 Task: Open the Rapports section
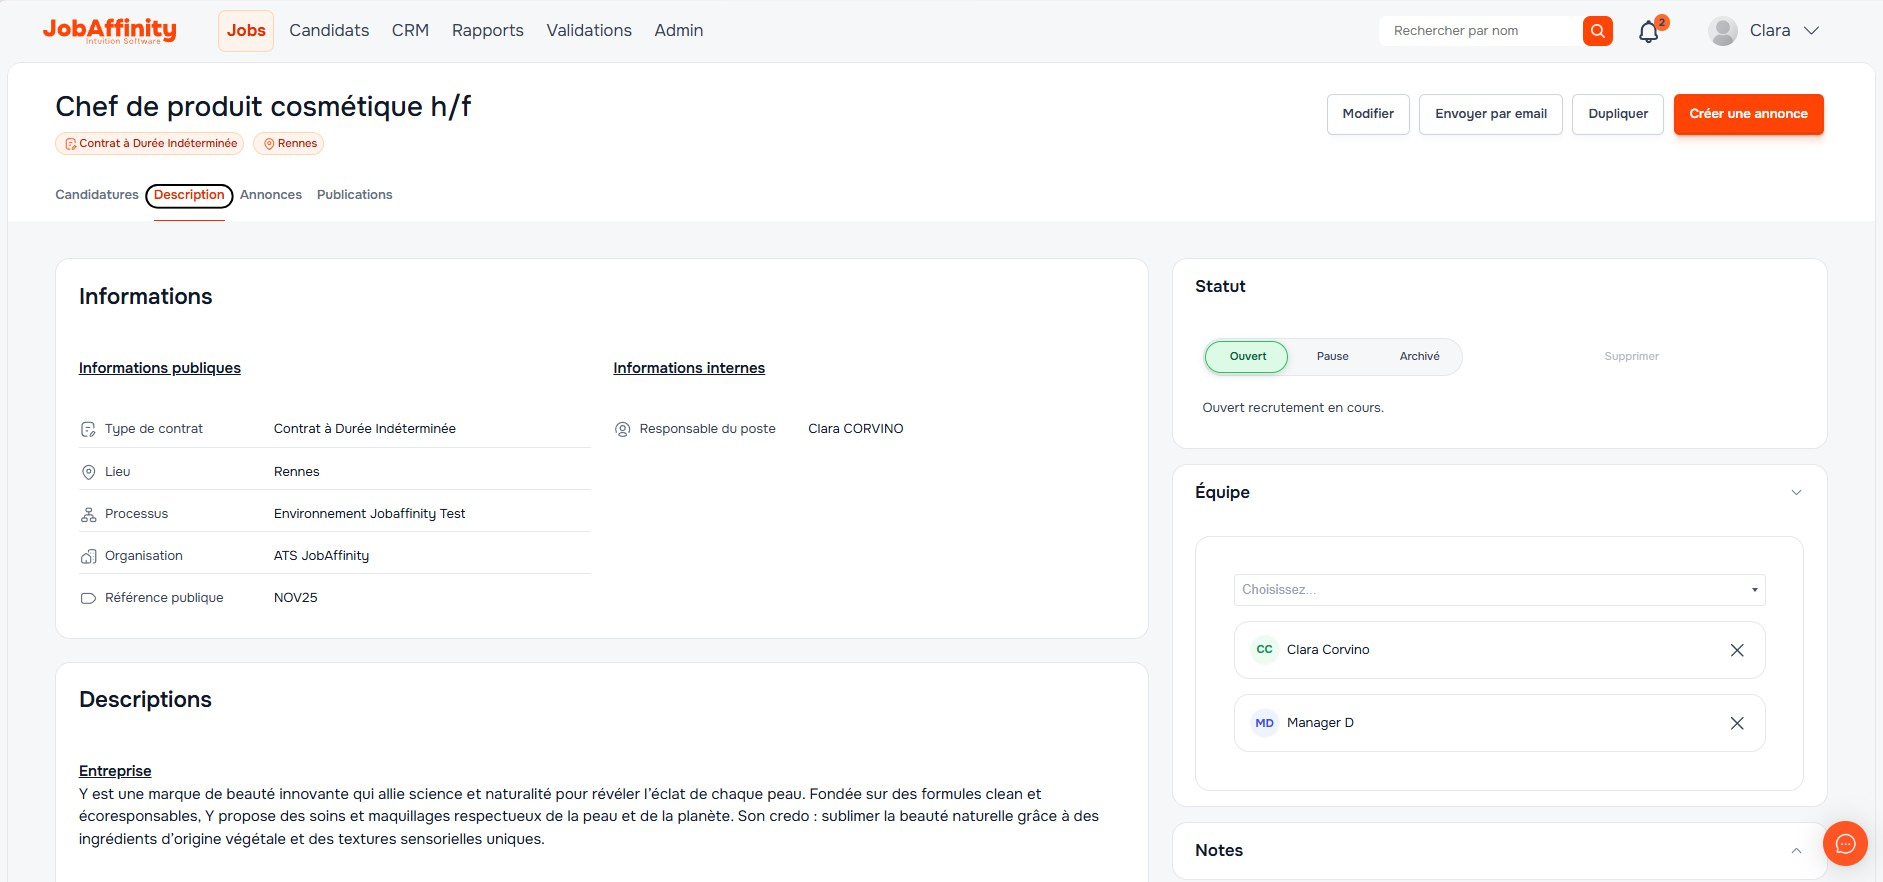(x=487, y=31)
